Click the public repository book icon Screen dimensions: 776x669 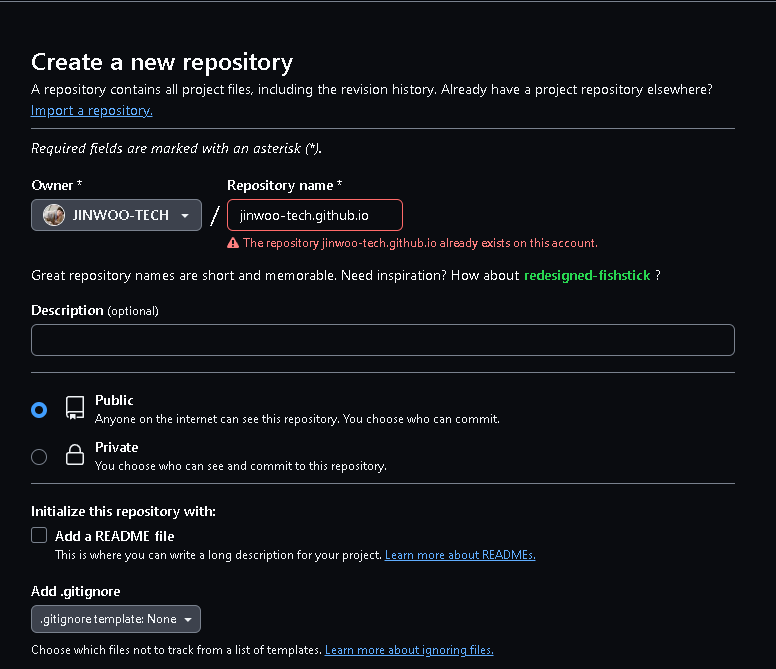pos(75,408)
